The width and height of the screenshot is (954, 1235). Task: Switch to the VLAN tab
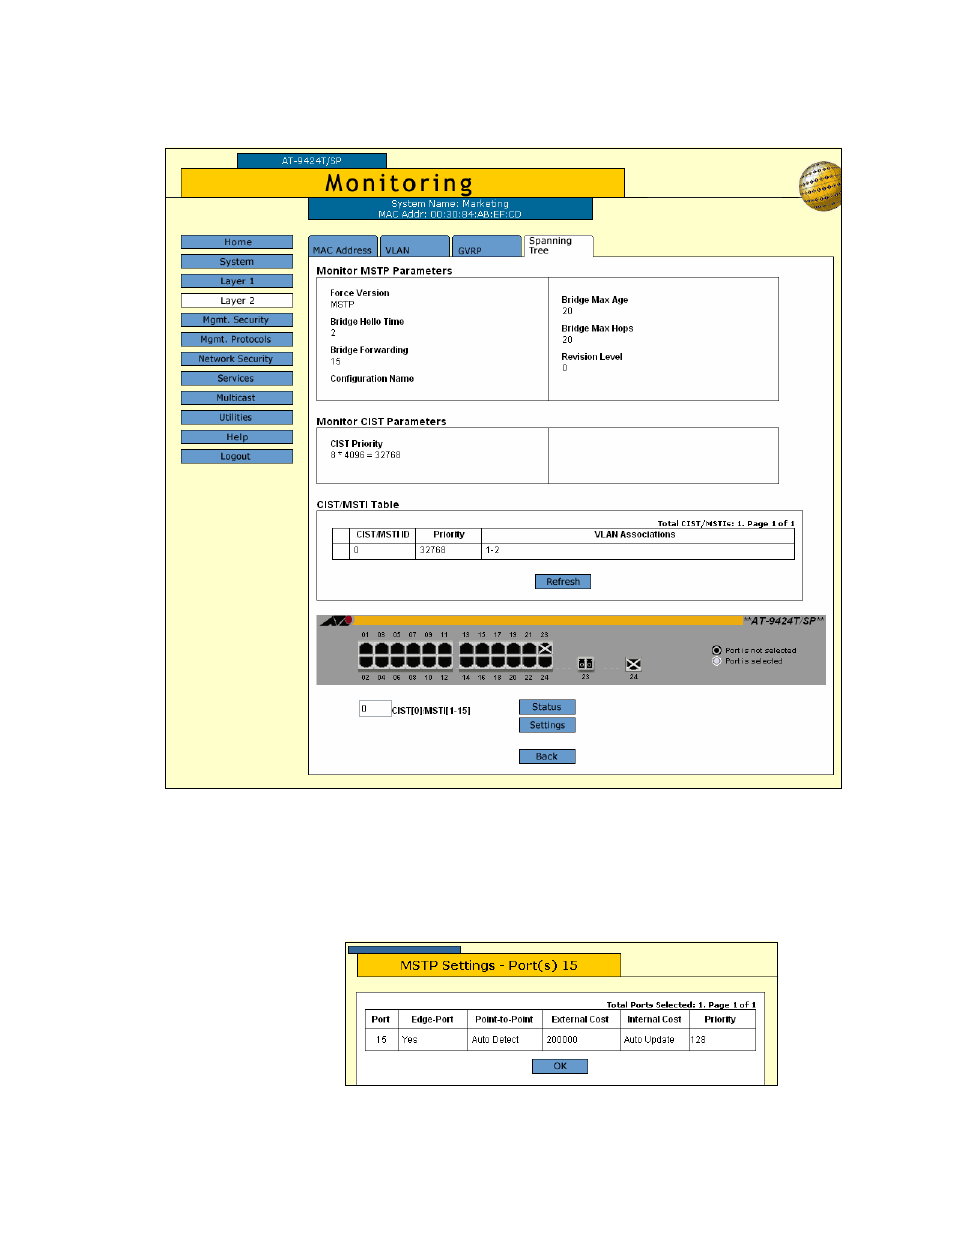[415, 247]
